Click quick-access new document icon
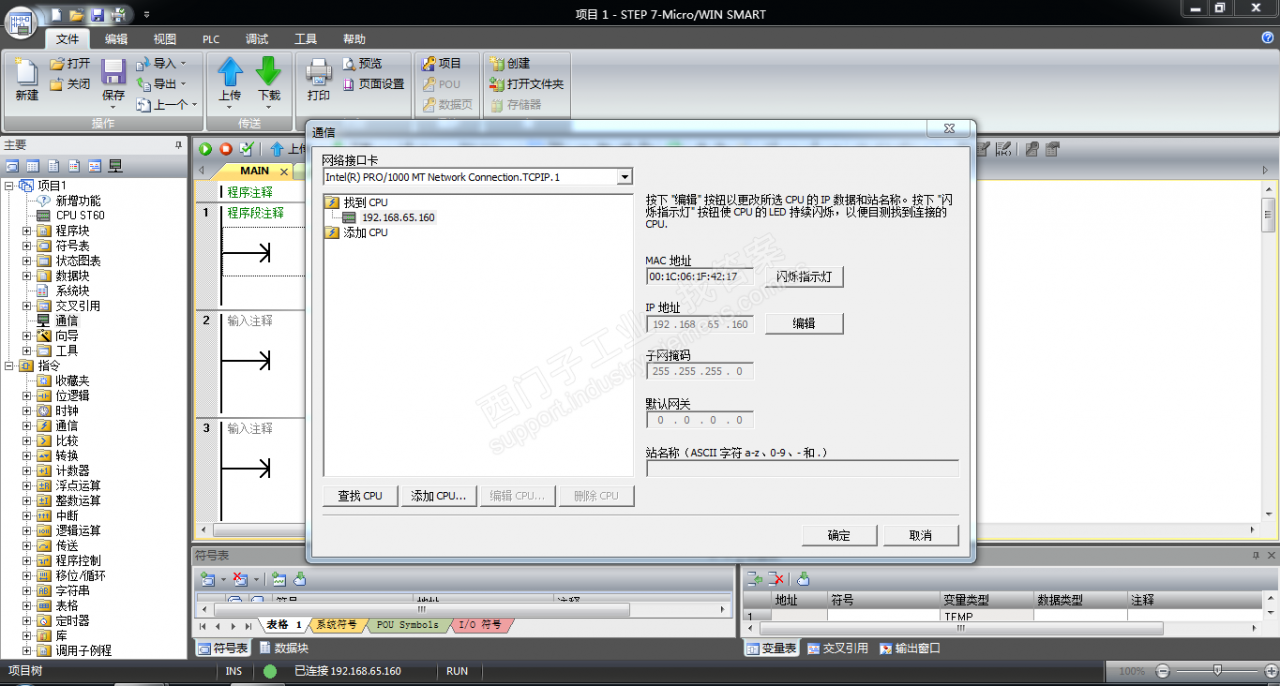This screenshot has height=686, width=1280. click(58, 14)
